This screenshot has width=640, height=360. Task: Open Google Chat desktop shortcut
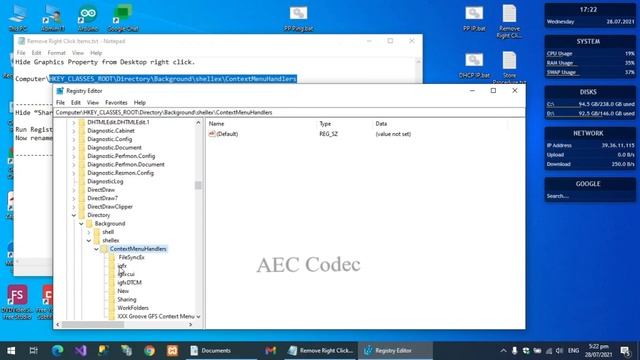[x=122, y=18]
